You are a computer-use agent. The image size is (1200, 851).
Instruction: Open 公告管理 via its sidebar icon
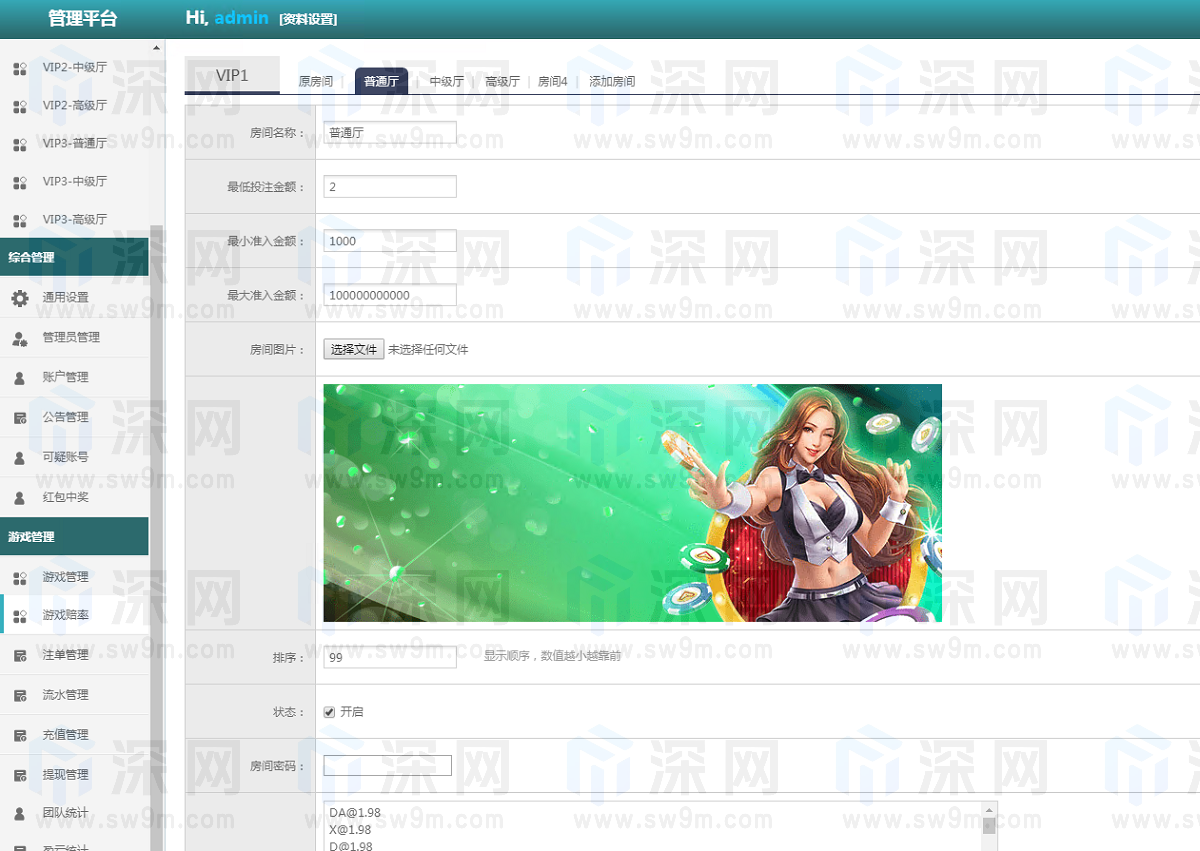point(20,418)
